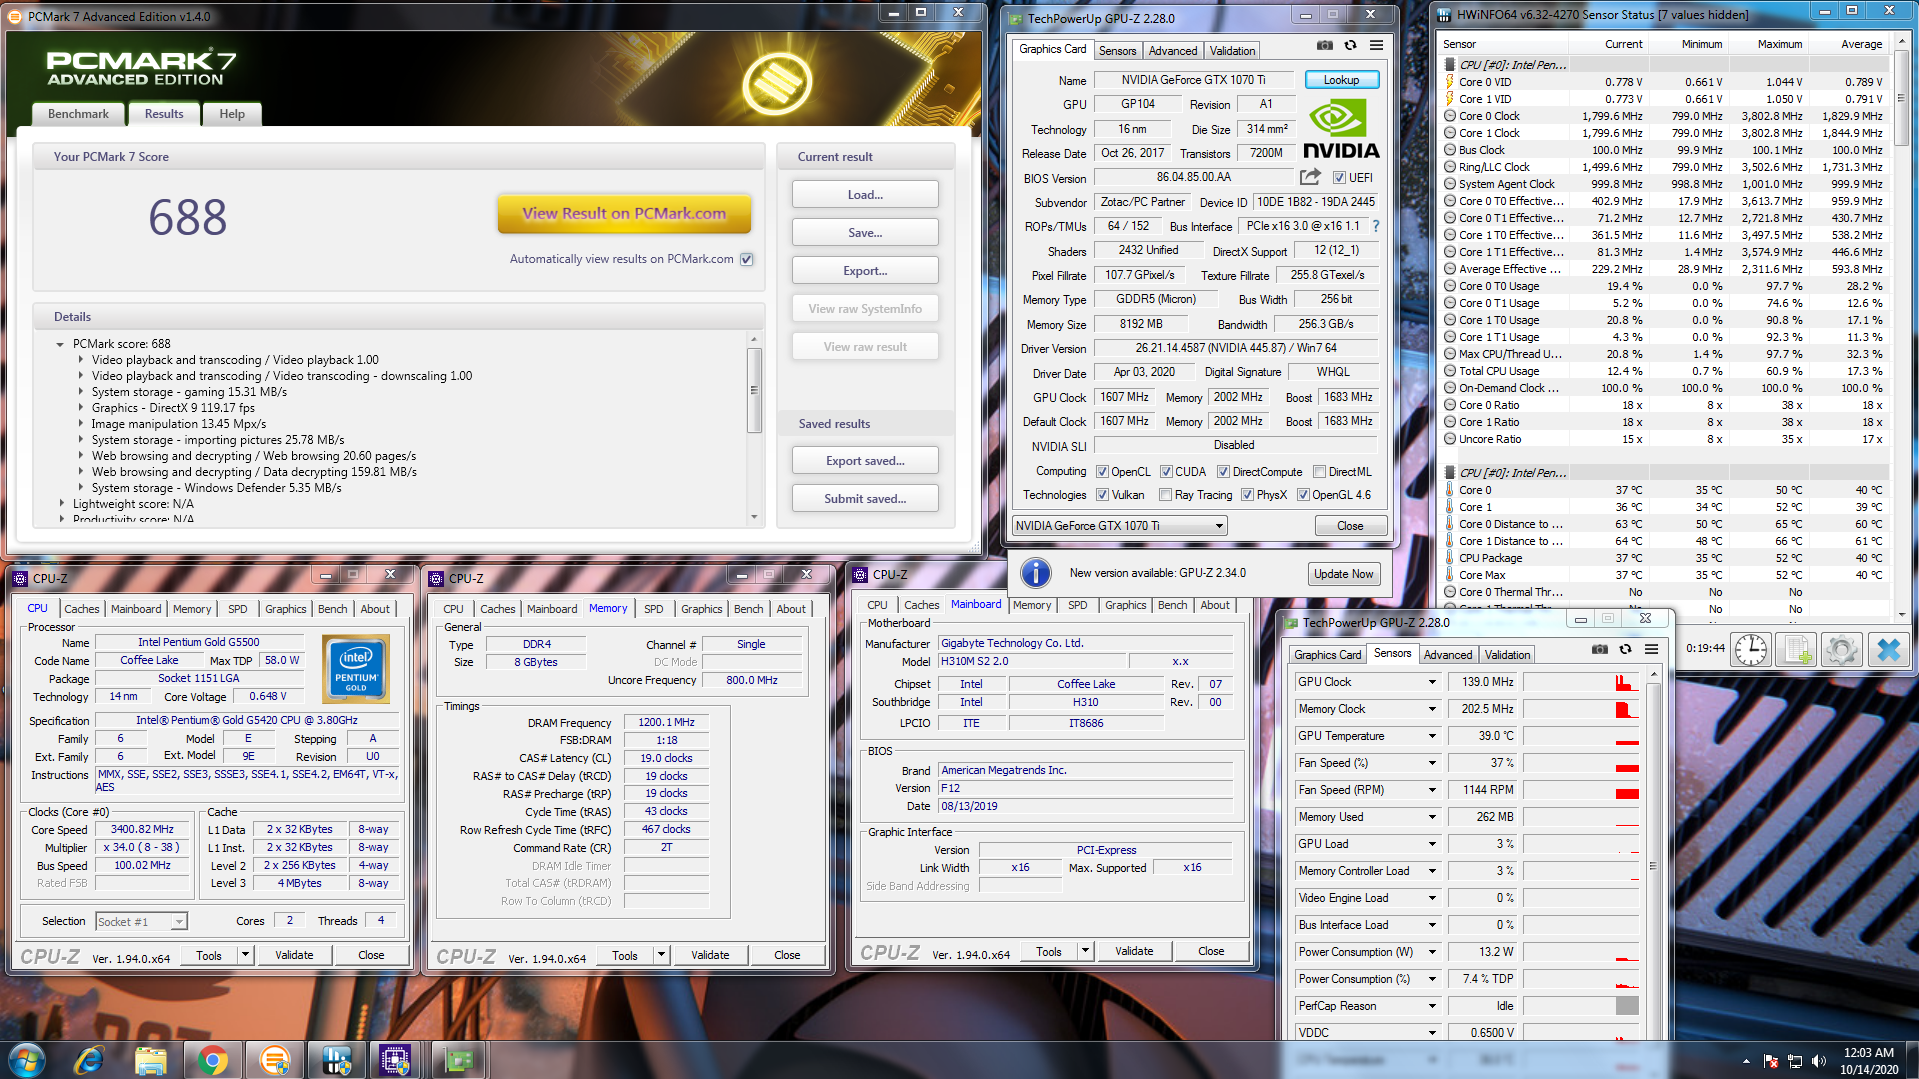Open Windows Explorer folder on taskbar
1919x1079 pixels.
click(x=151, y=1060)
